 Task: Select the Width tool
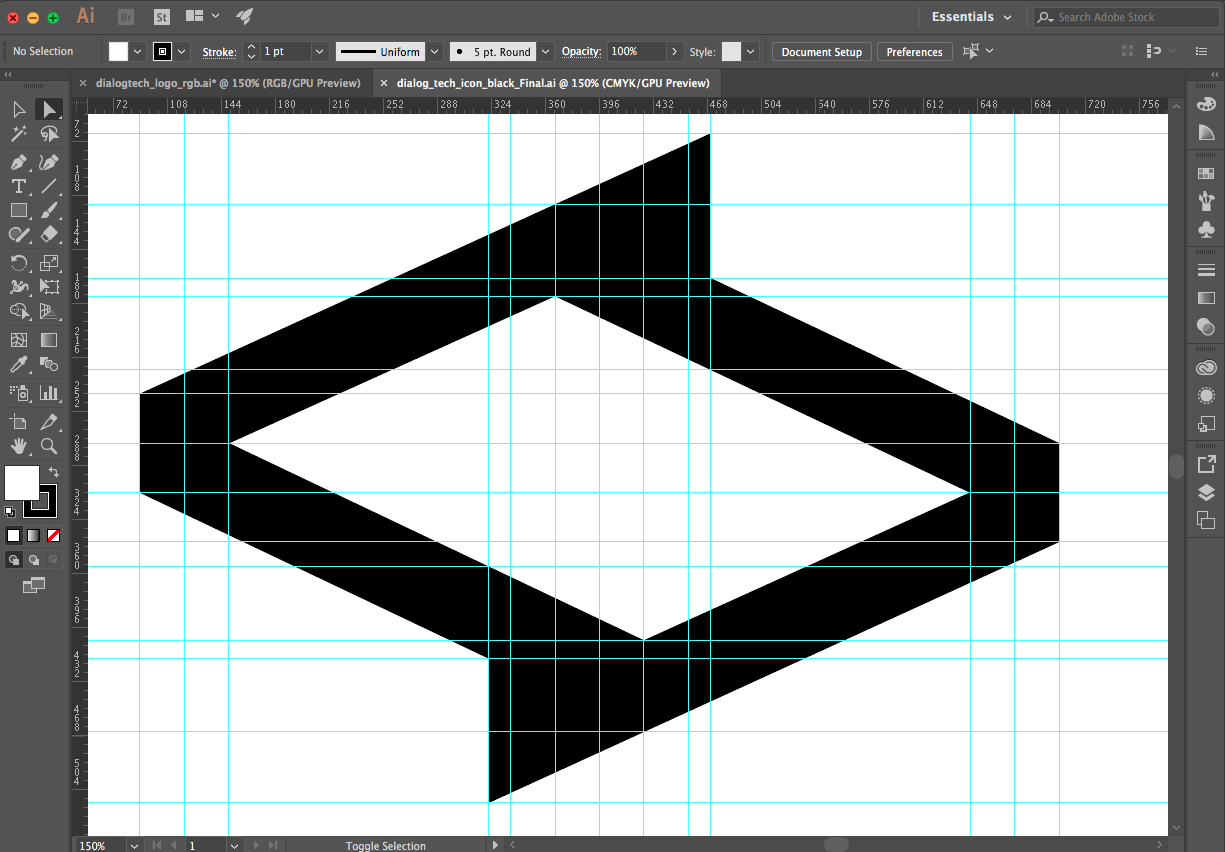click(x=18, y=287)
